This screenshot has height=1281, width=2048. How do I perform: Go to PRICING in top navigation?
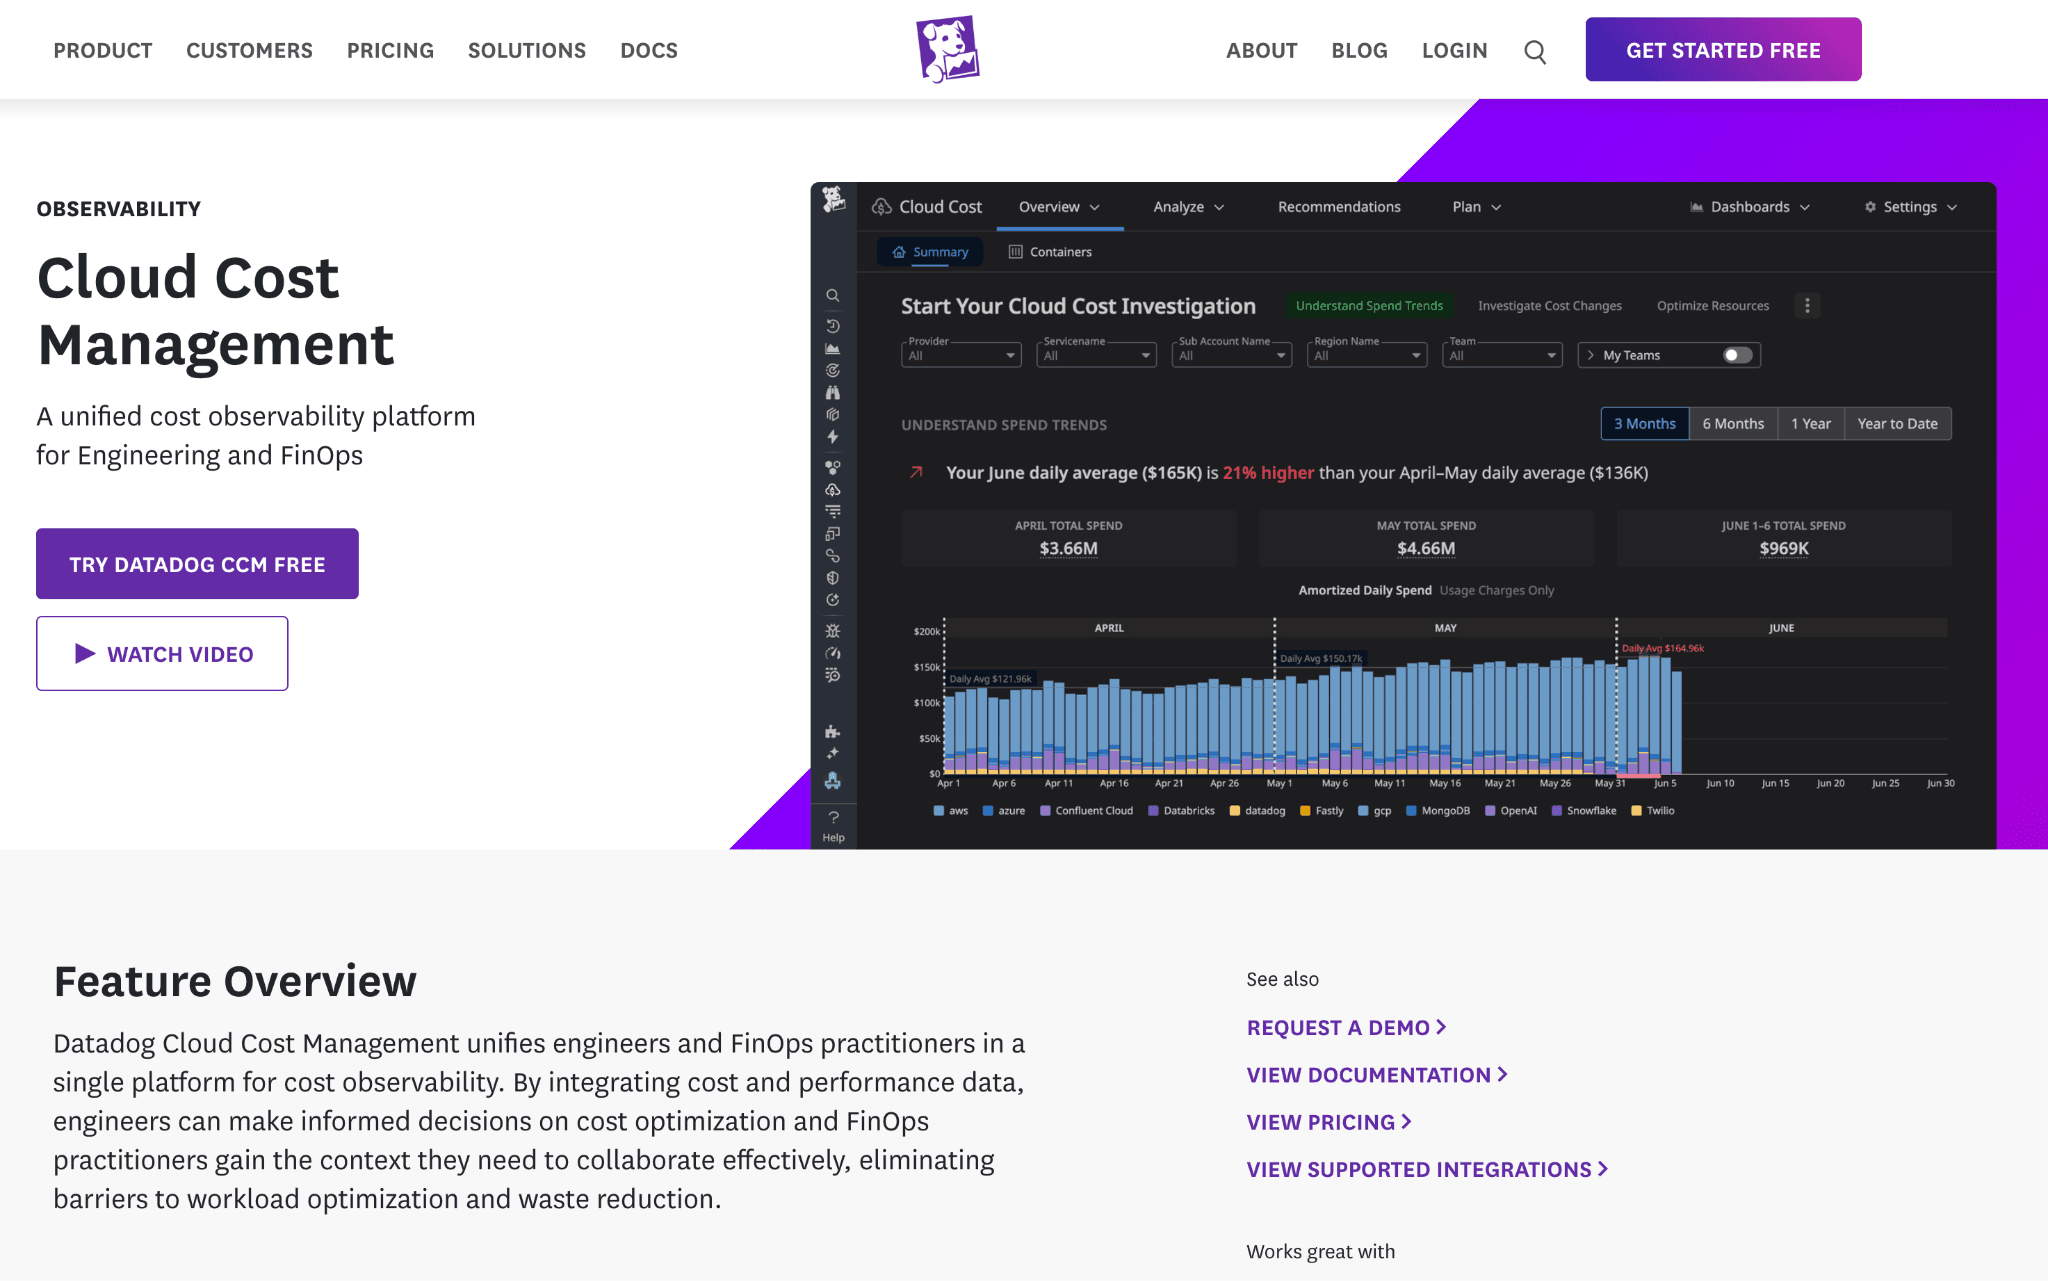pos(390,50)
